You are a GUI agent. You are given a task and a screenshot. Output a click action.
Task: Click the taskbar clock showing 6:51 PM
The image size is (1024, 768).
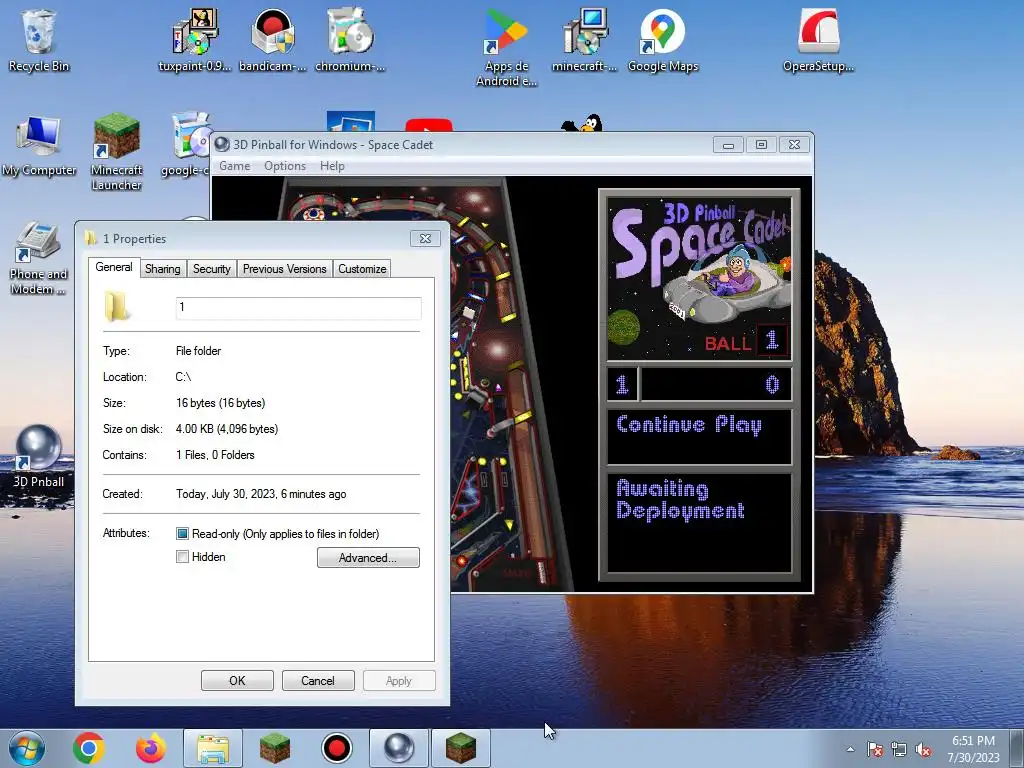point(973,748)
